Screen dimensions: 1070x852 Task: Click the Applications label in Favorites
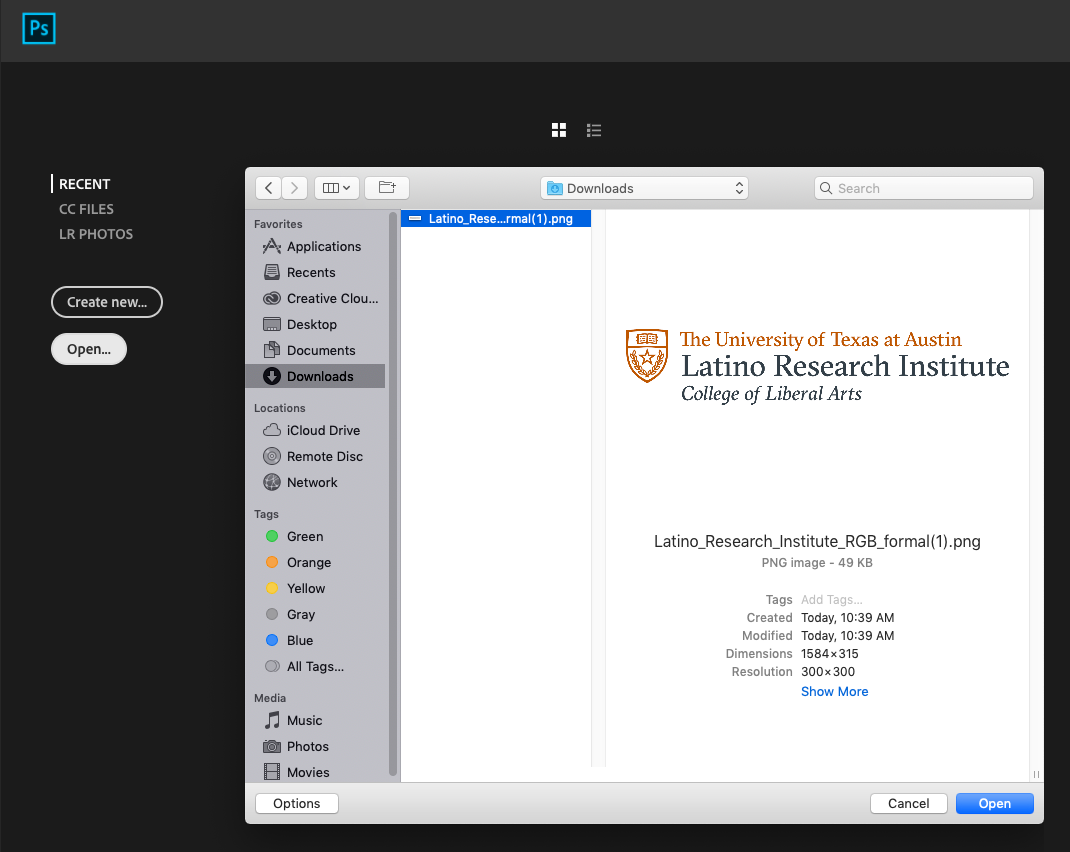324,246
